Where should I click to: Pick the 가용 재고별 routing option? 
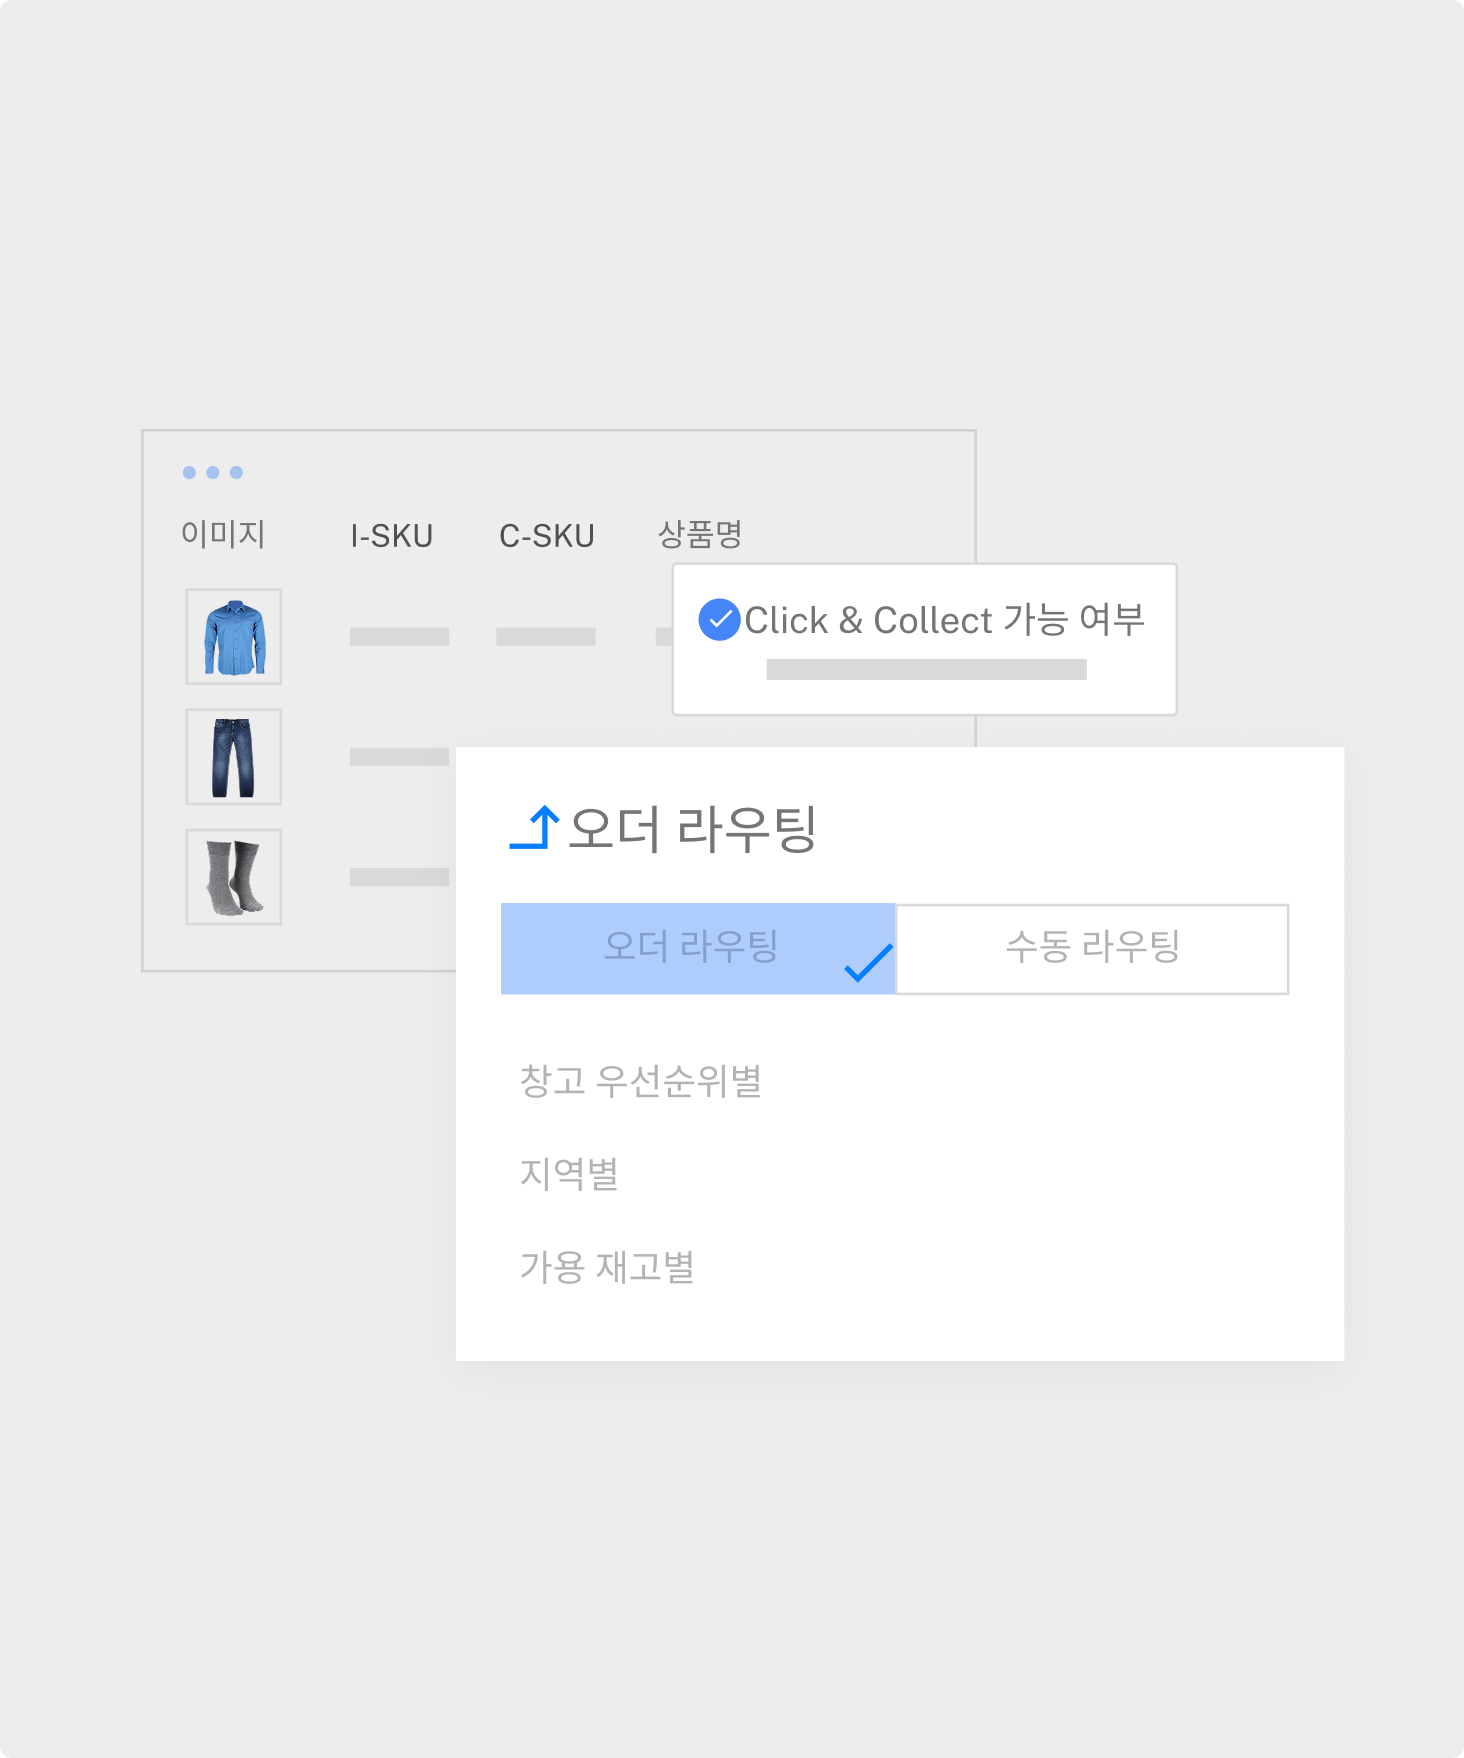[x=607, y=1266]
